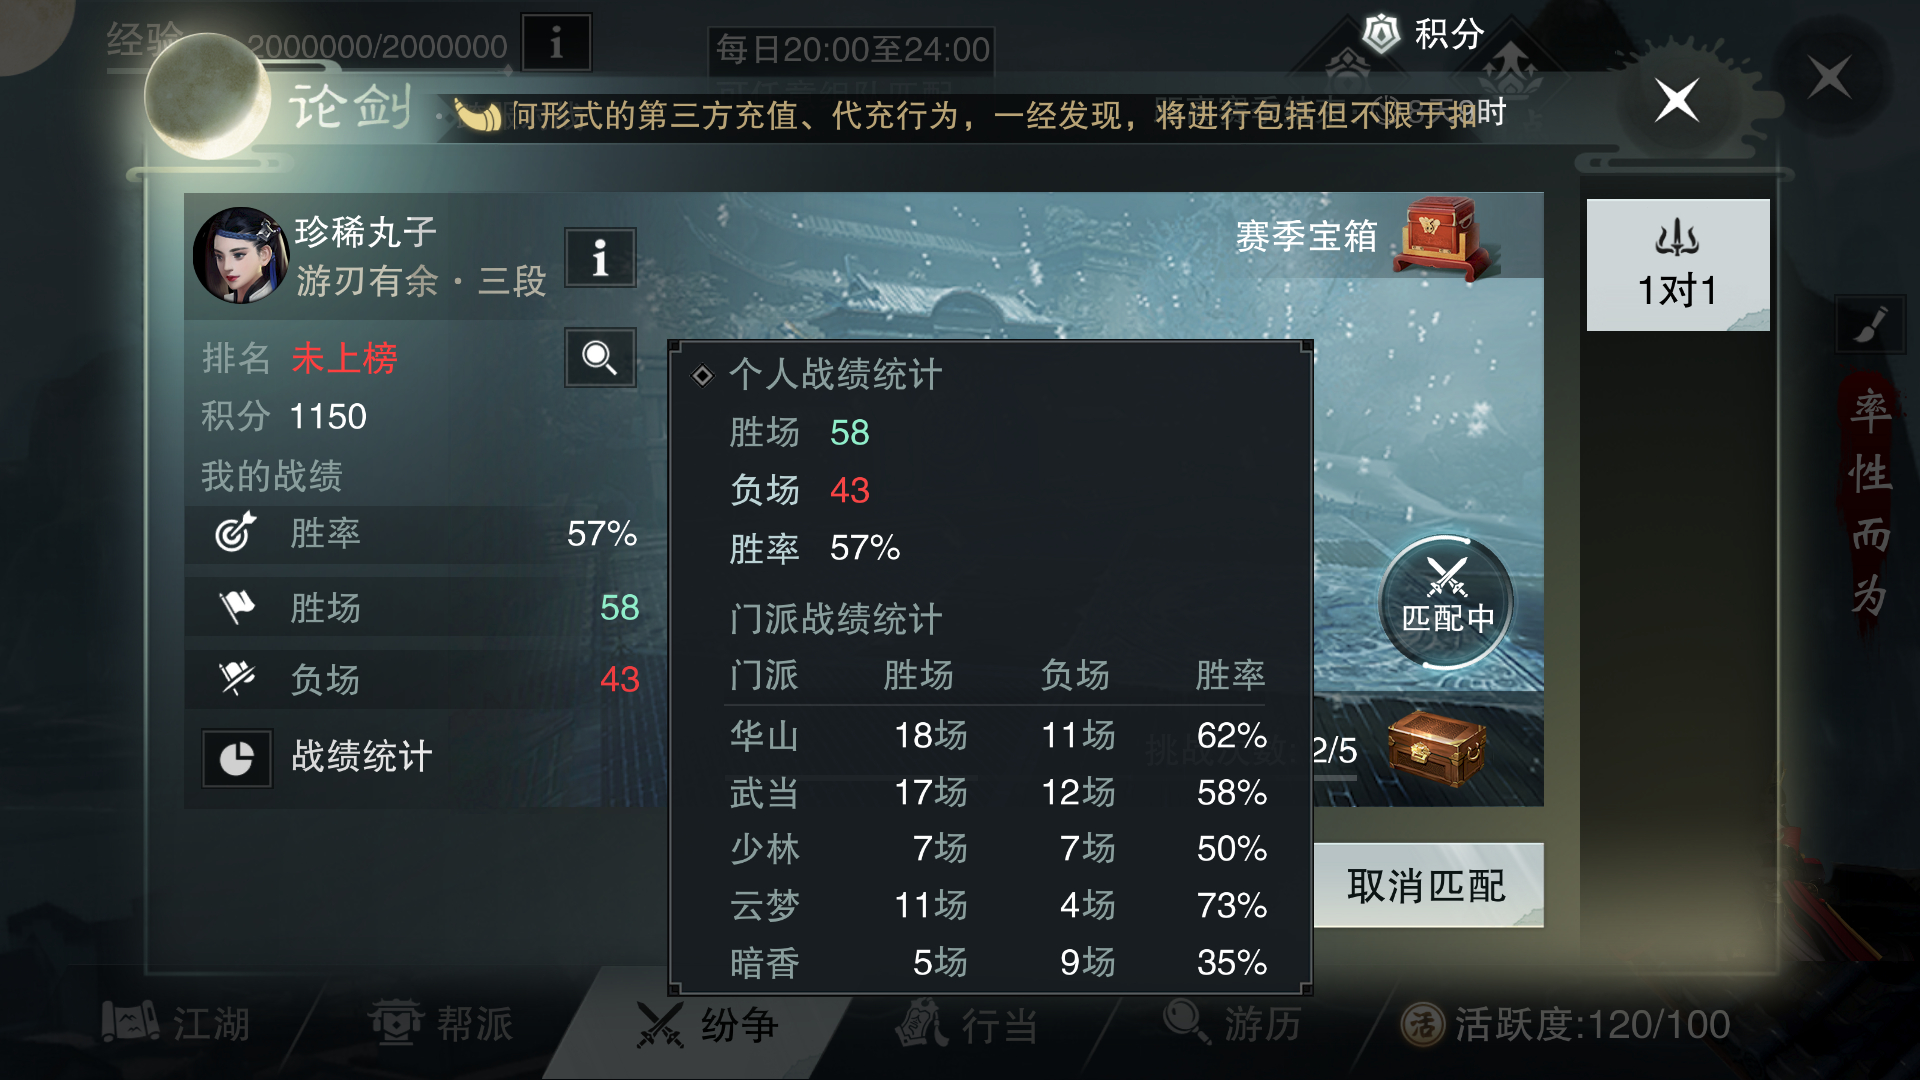Image resolution: width=1920 pixels, height=1080 pixels.
Task: Open the player info icon beside 珍稀丸子
Action: tap(600, 258)
